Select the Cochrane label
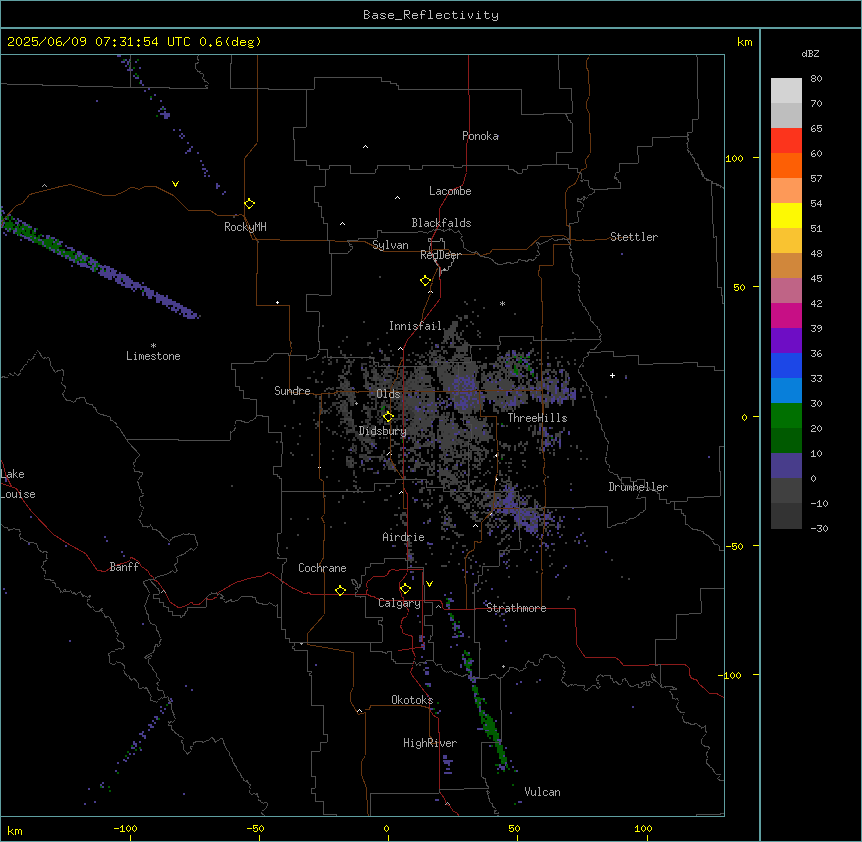 point(322,568)
